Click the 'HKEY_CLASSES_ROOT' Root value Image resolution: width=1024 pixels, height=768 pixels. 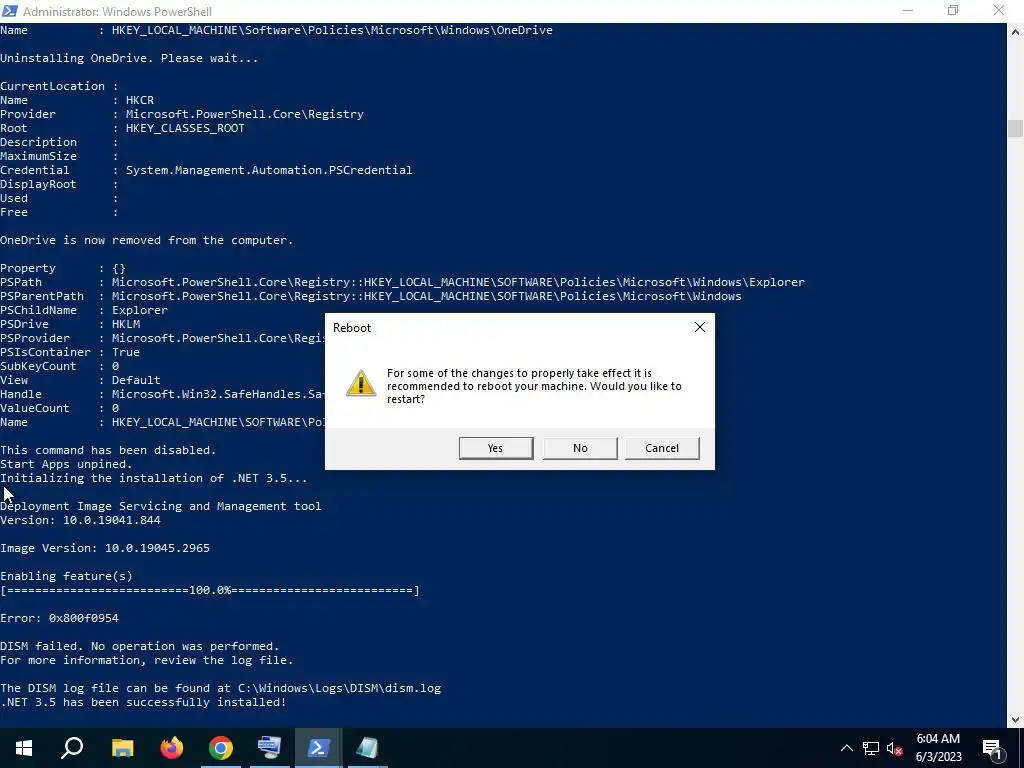click(185, 128)
